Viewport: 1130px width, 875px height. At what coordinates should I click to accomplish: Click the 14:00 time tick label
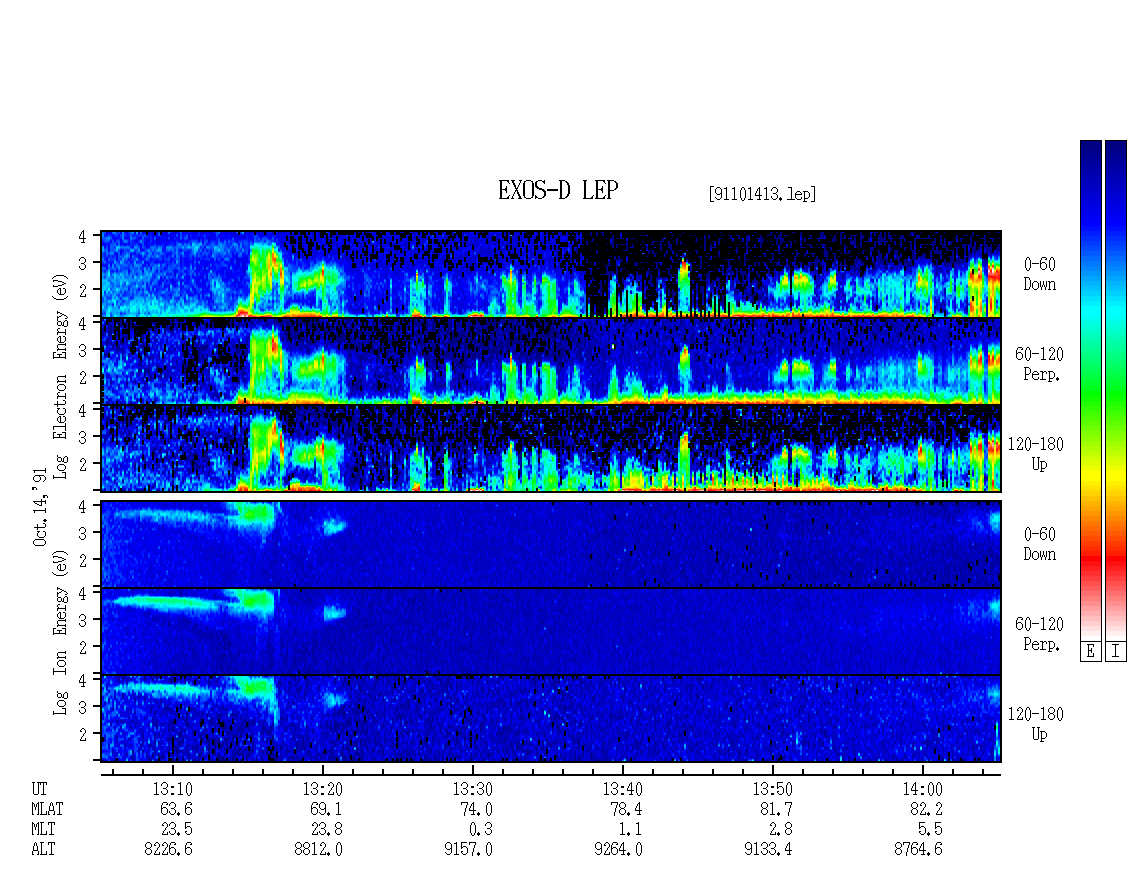pyautogui.click(x=922, y=789)
